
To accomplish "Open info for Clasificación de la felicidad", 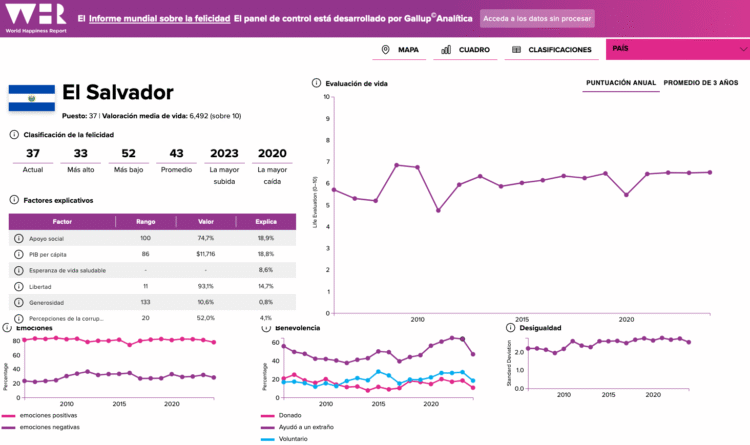I will click(x=14, y=134).
